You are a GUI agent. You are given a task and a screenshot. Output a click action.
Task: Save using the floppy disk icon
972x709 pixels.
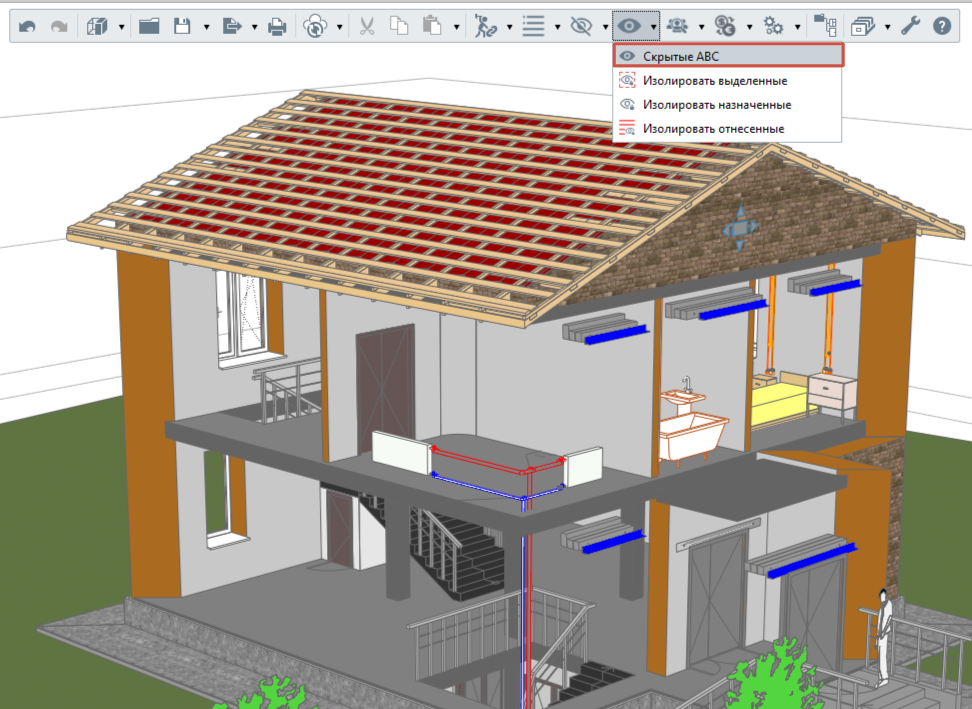coord(182,26)
